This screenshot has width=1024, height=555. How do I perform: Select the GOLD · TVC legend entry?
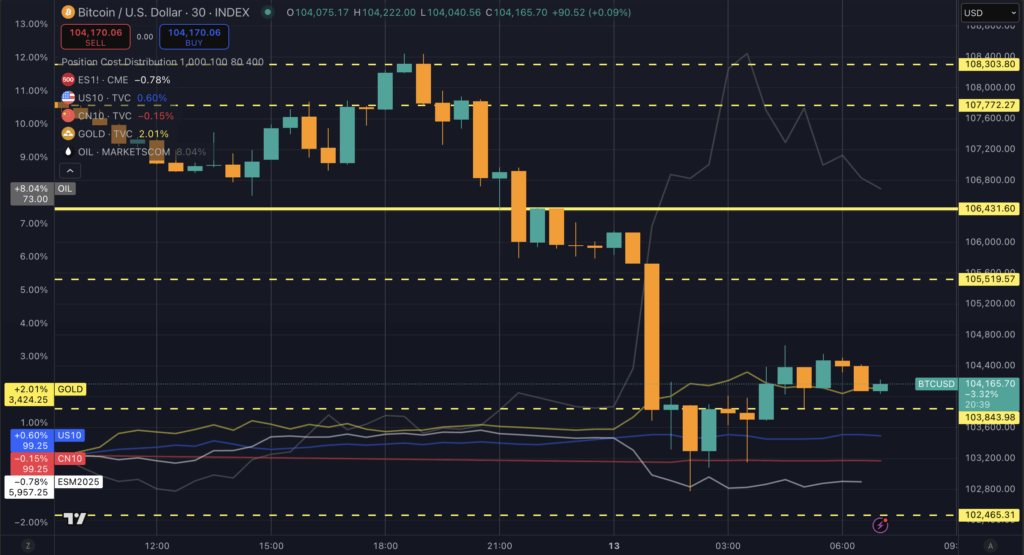(x=105, y=134)
